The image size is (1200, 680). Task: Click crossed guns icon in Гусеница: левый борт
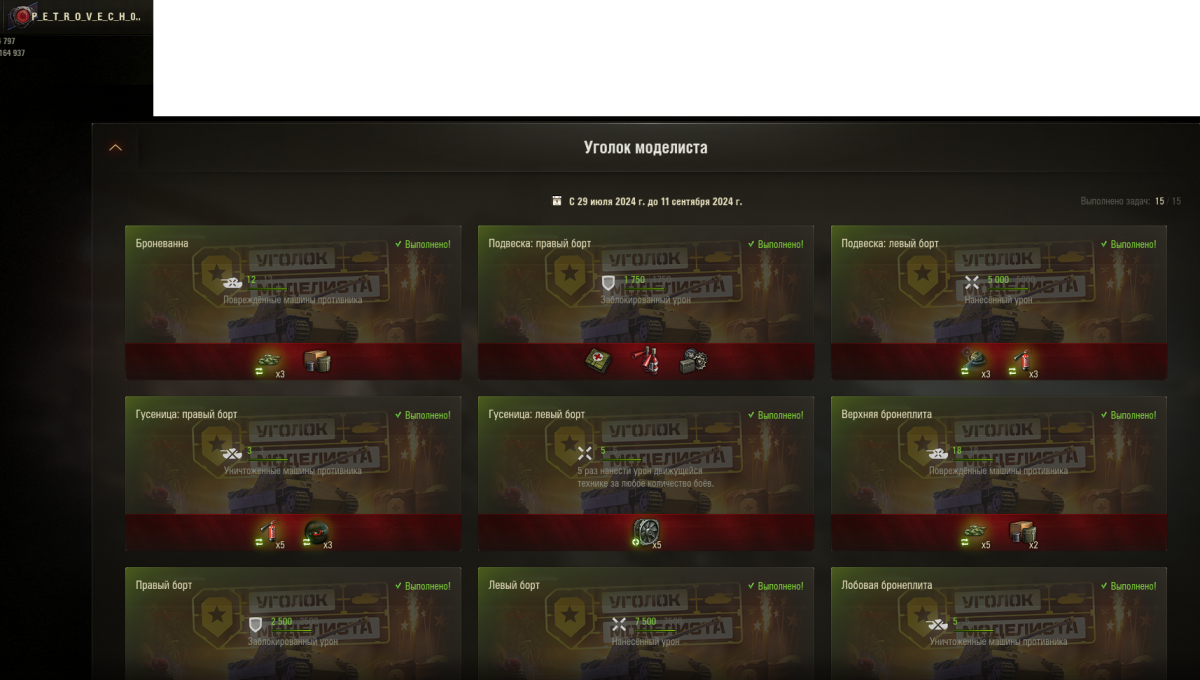click(585, 453)
